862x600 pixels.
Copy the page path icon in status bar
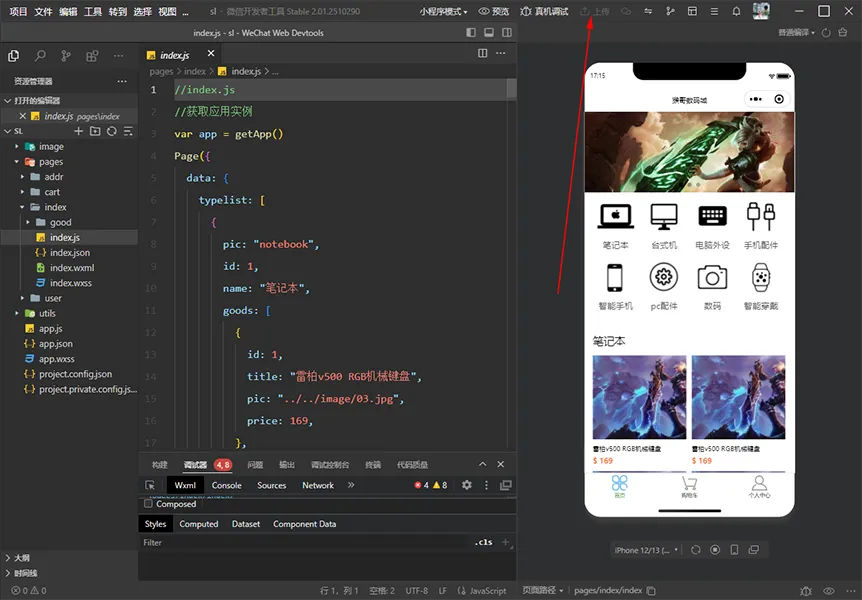[x=651, y=591]
